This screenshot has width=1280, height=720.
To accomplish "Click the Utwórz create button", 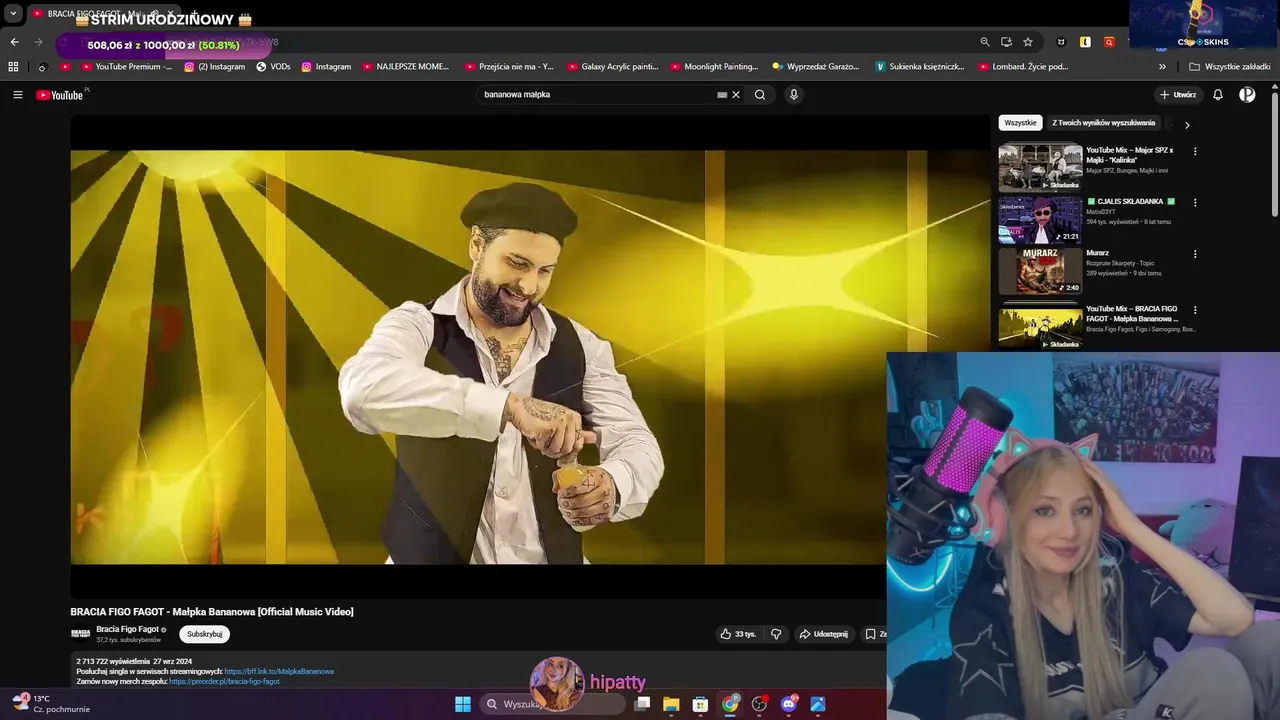I will [1178, 95].
